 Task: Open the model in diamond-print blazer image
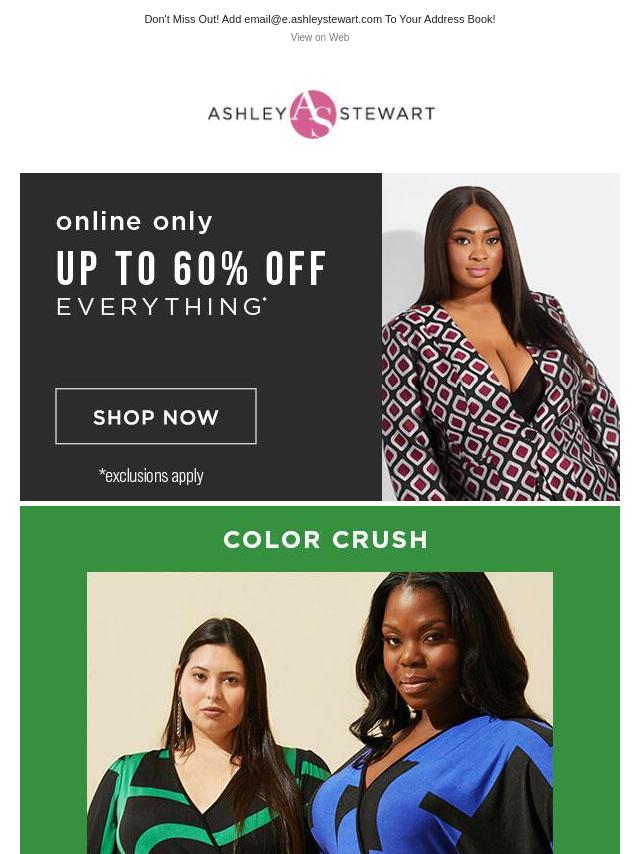(x=501, y=337)
